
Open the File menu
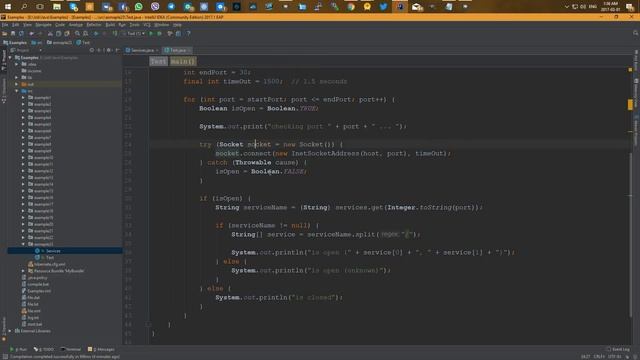coord(5,25)
